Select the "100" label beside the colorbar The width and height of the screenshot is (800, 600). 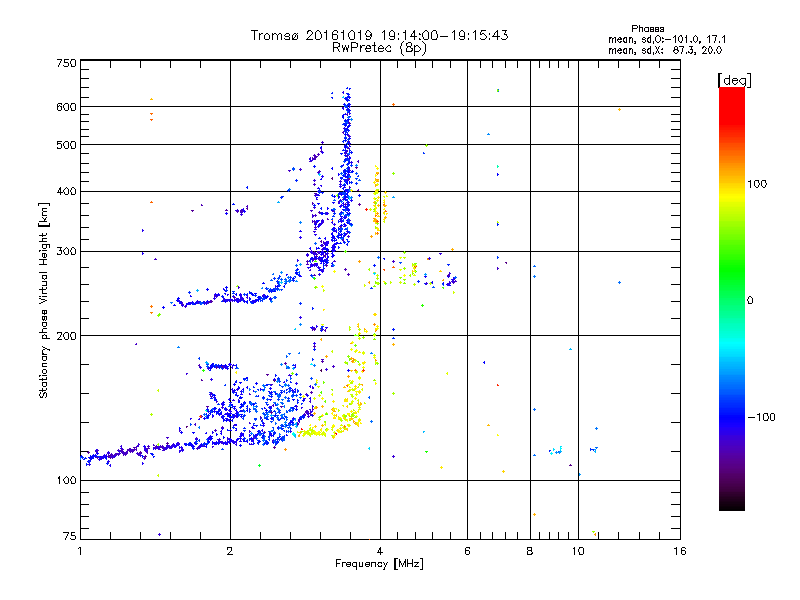(757, 184)
